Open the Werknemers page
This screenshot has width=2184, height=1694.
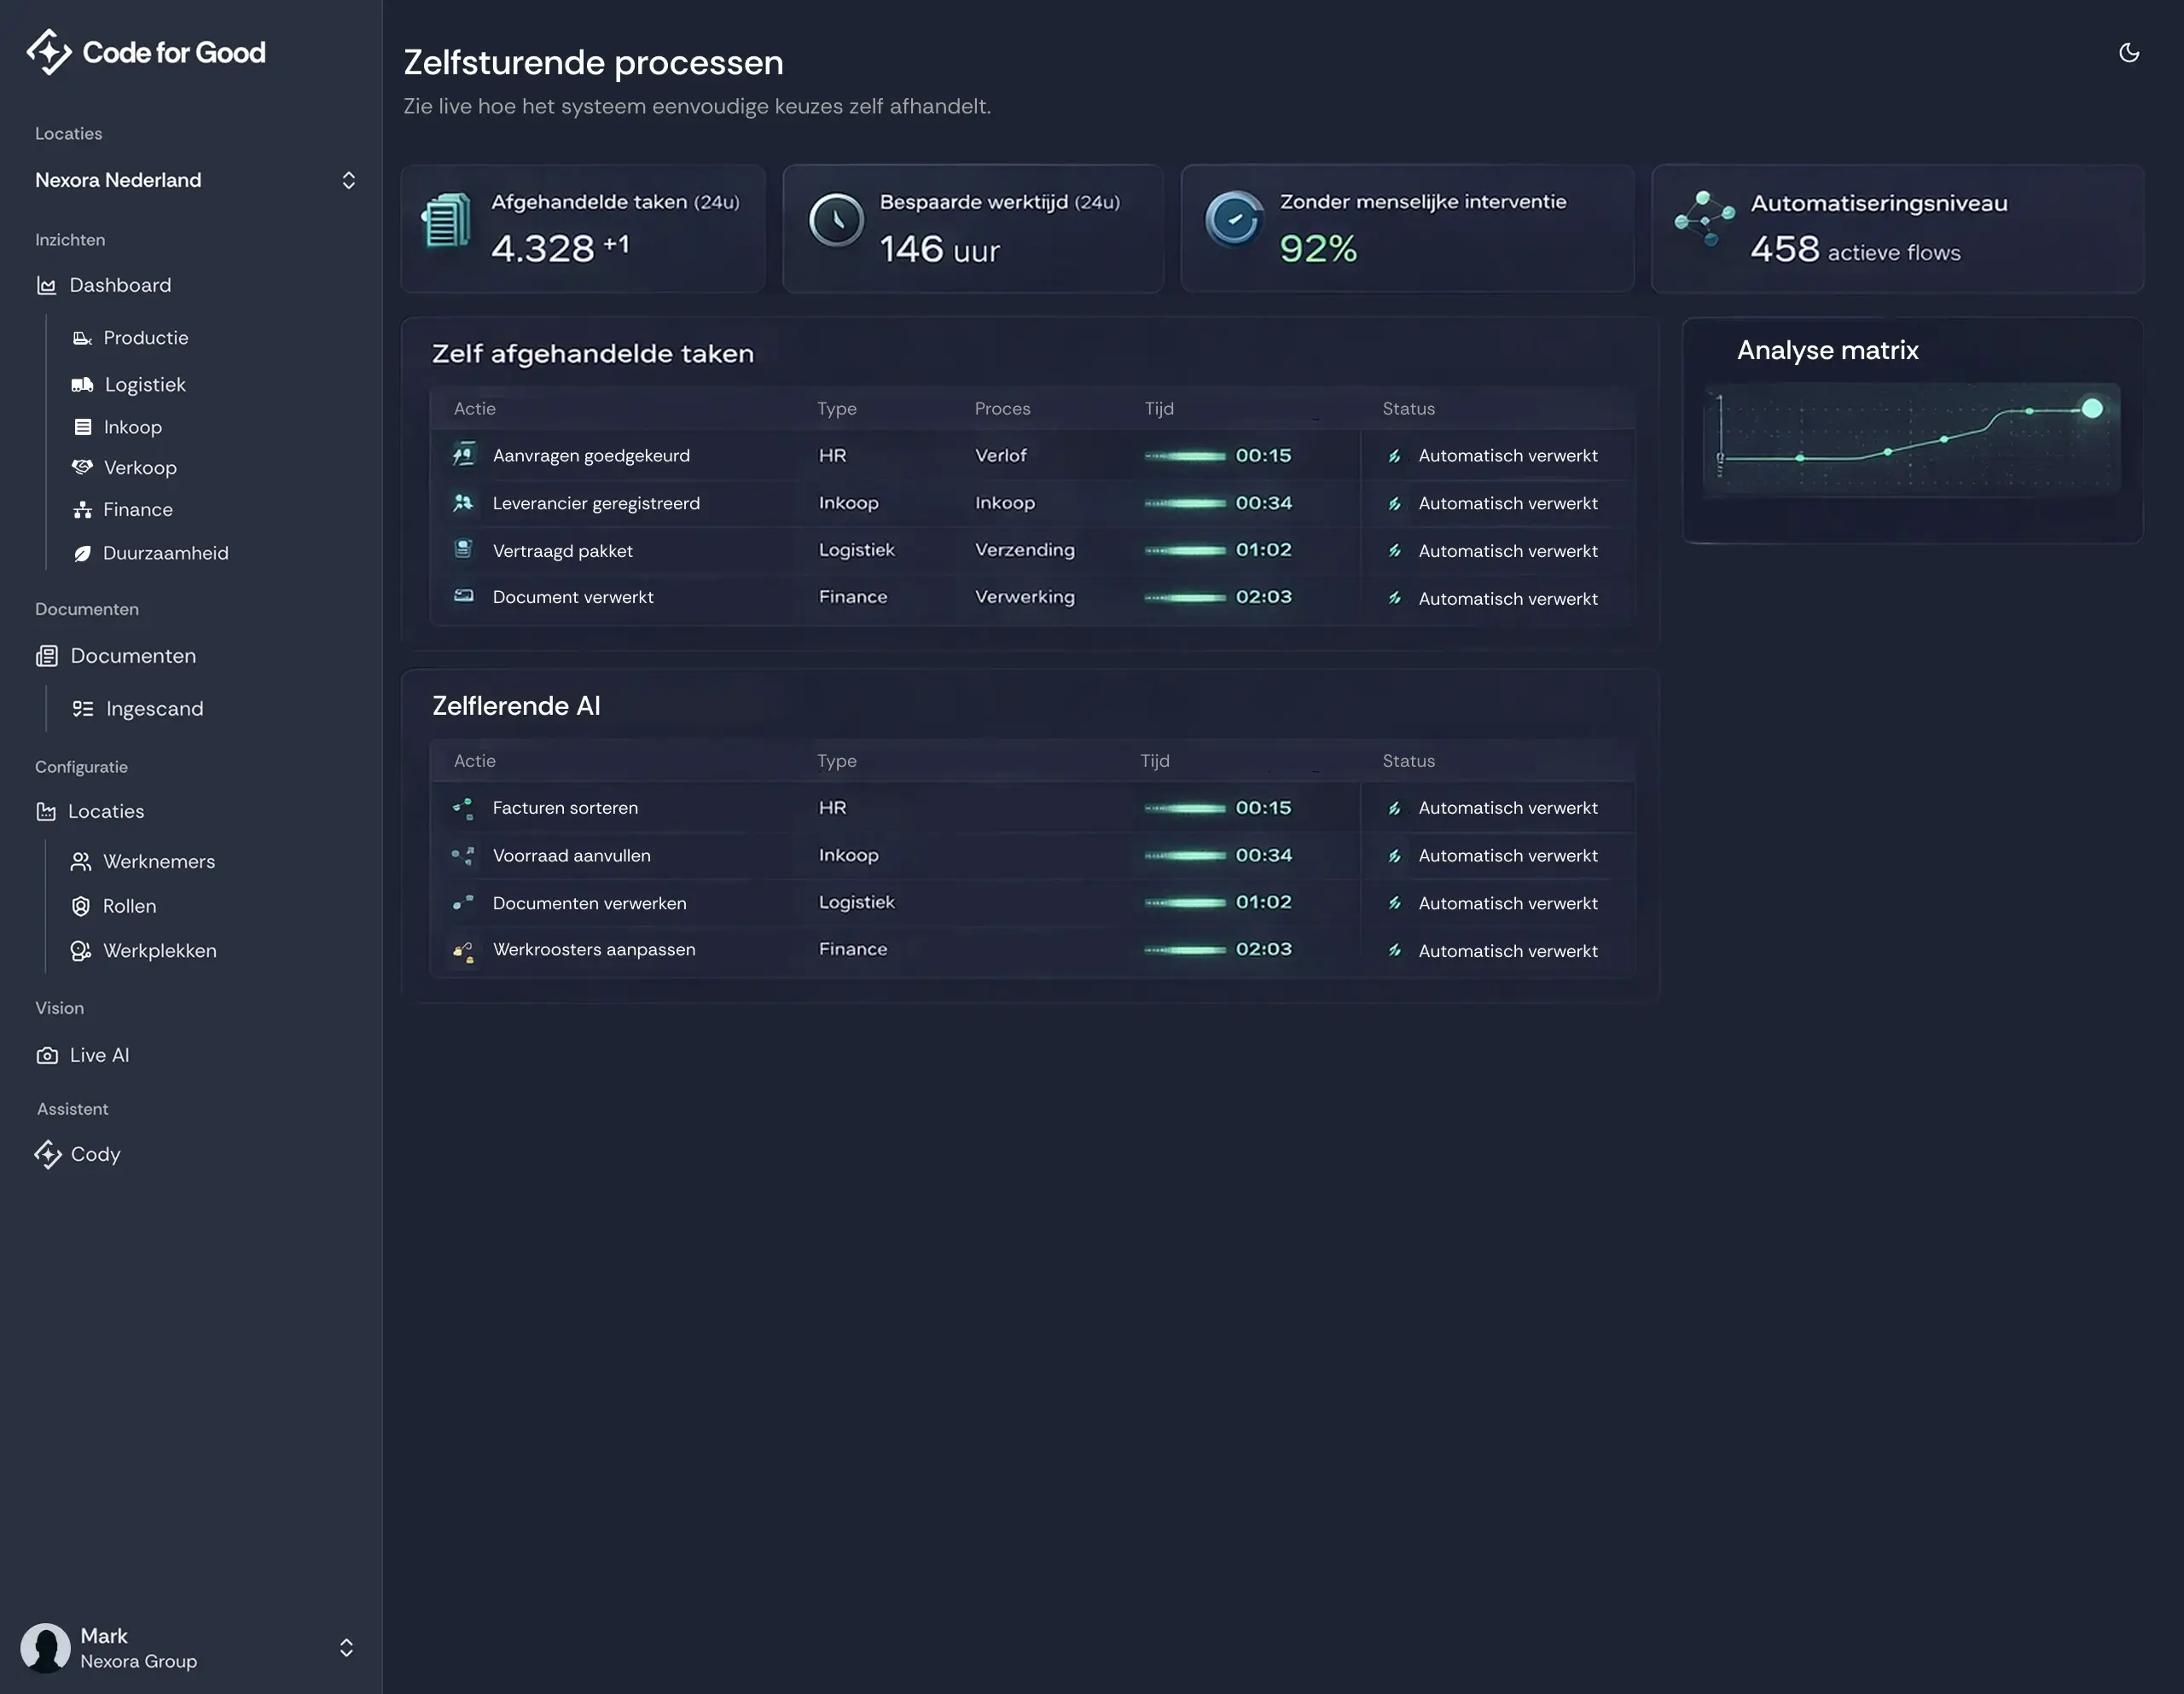(x=159, y=862)
